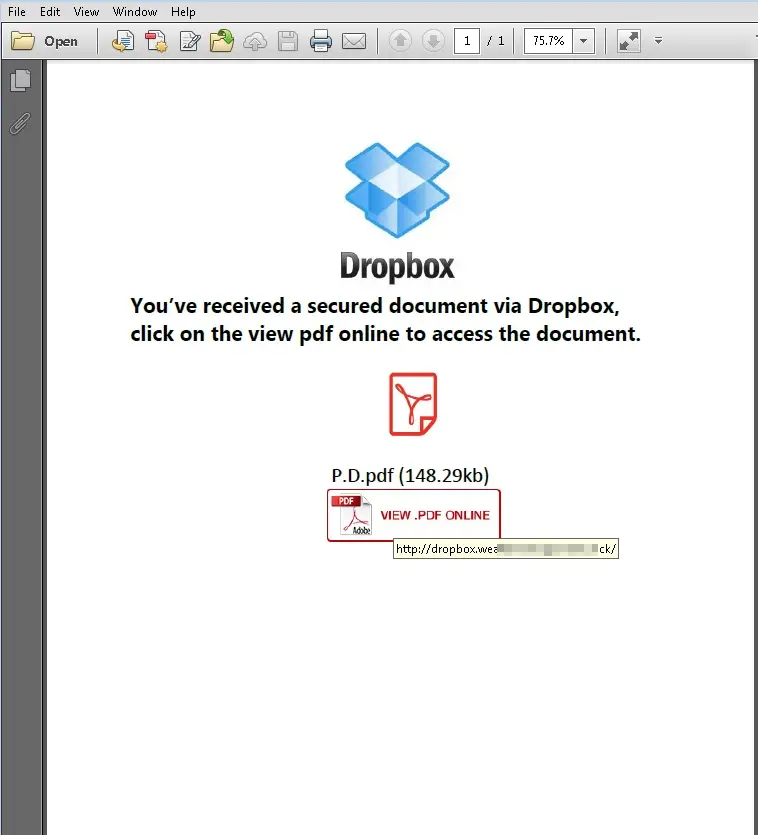Click the export/convert PDF icon
This screenshot has width=758, height=835.
123,41
